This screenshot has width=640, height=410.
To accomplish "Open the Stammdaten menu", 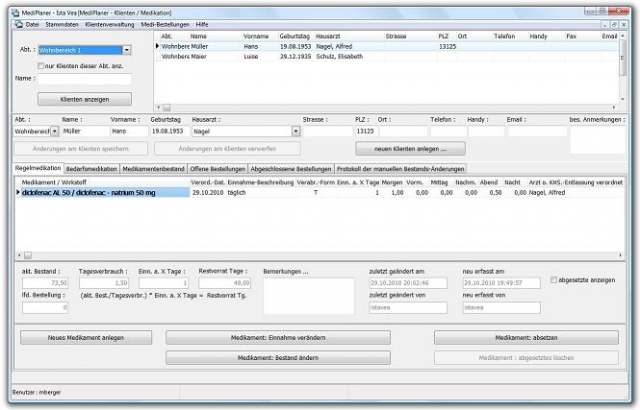I will pyautogui.click(x=62, y=24).
